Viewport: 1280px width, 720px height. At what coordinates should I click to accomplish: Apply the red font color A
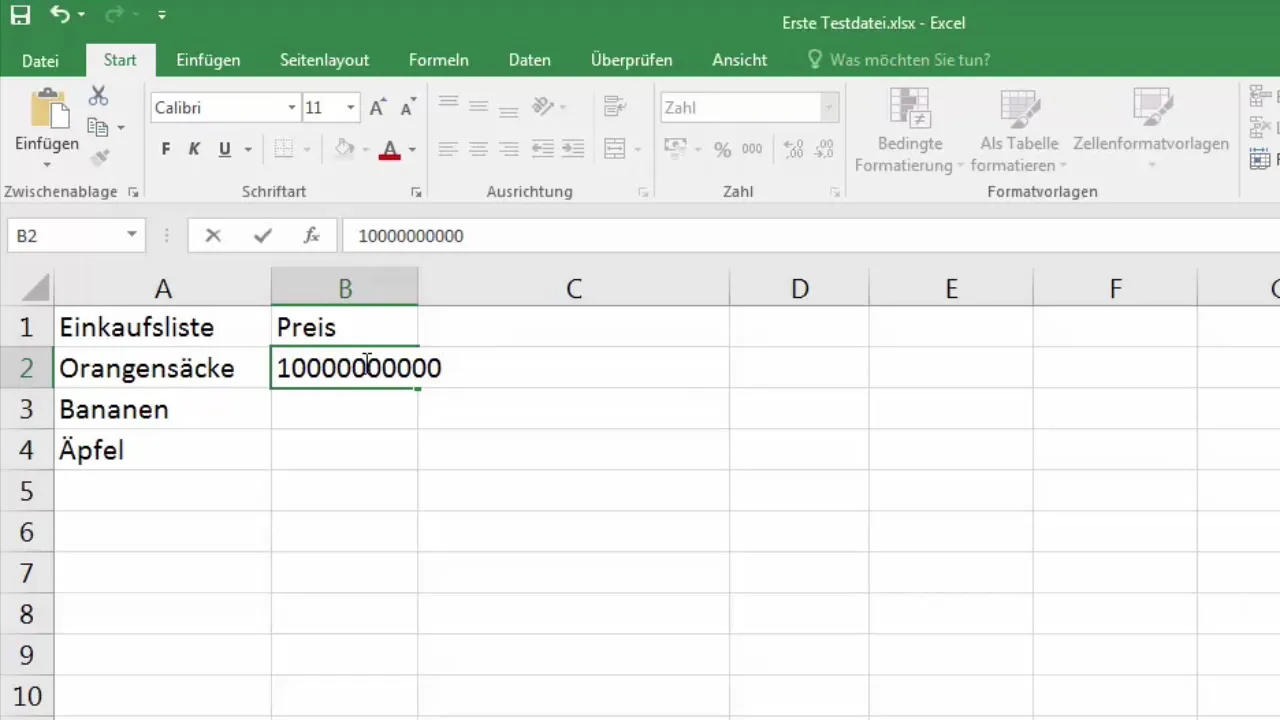[x=390, y=149]
